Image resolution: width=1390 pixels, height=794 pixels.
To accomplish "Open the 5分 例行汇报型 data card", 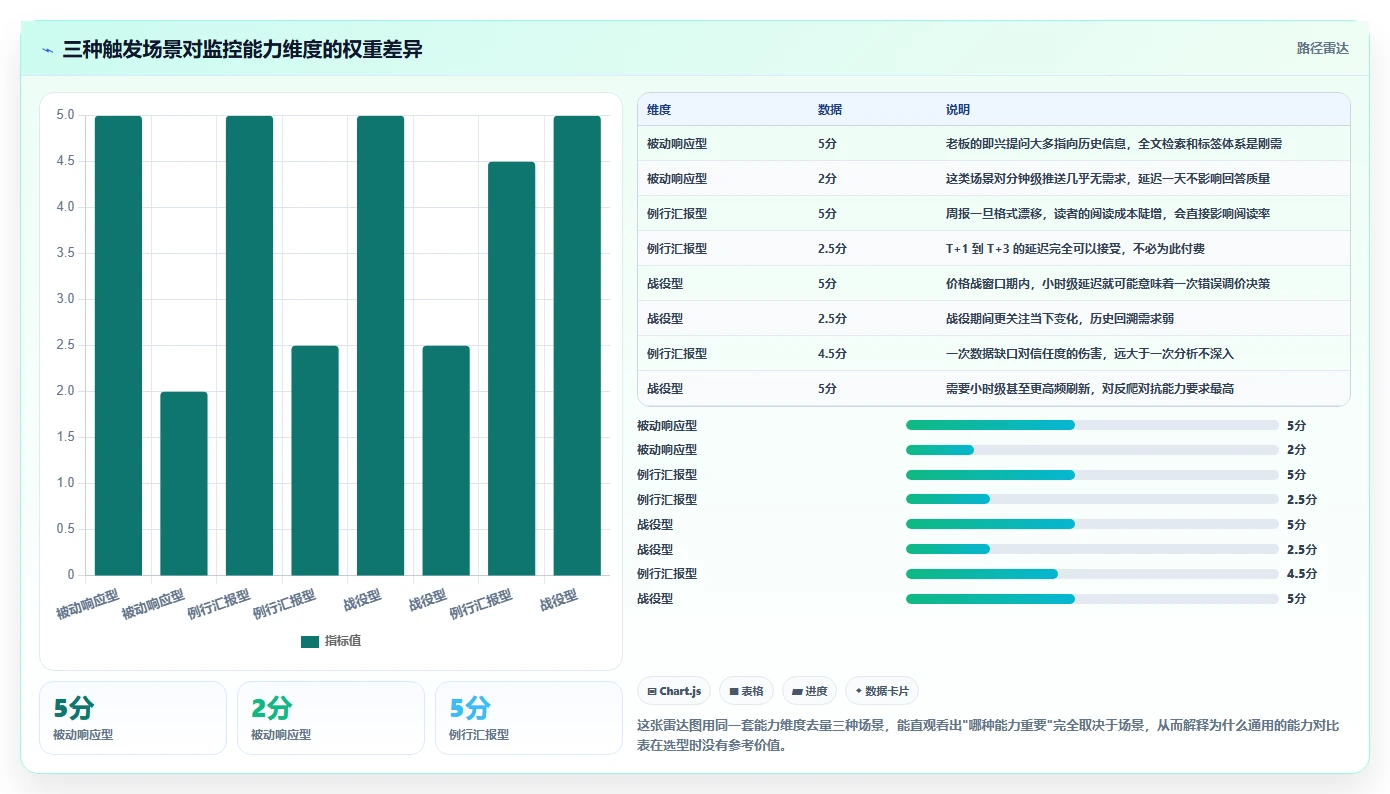I will click(x=529, y=717).
